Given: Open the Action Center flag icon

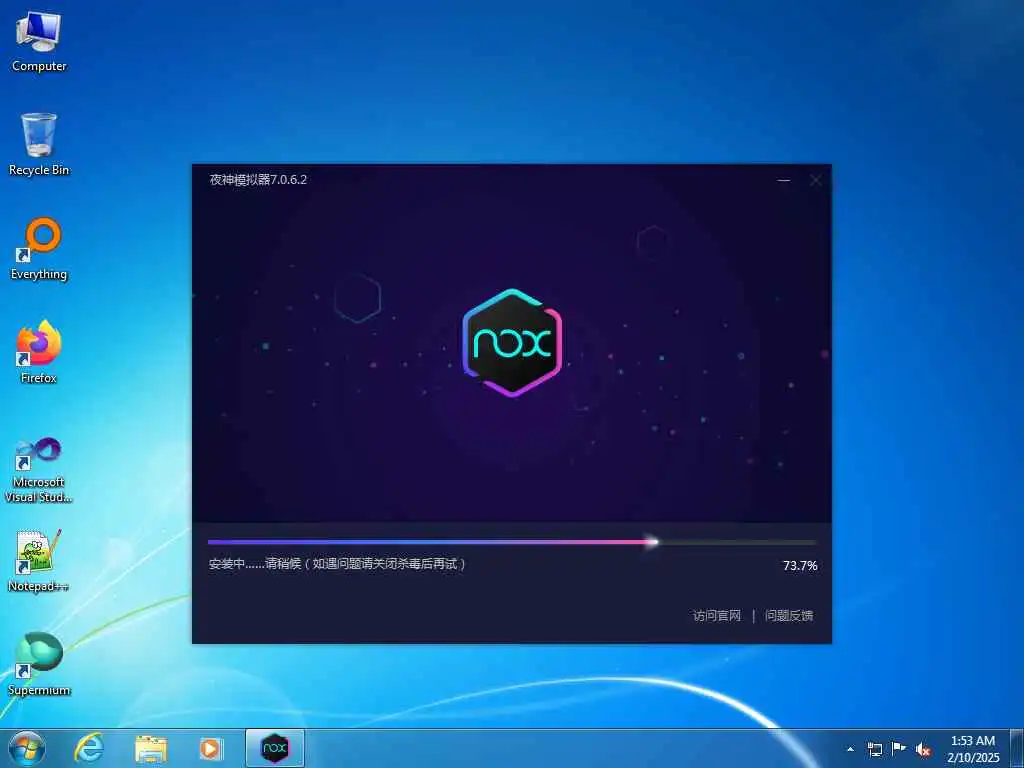Looking at the screenshot, I should tap(899, 748).
